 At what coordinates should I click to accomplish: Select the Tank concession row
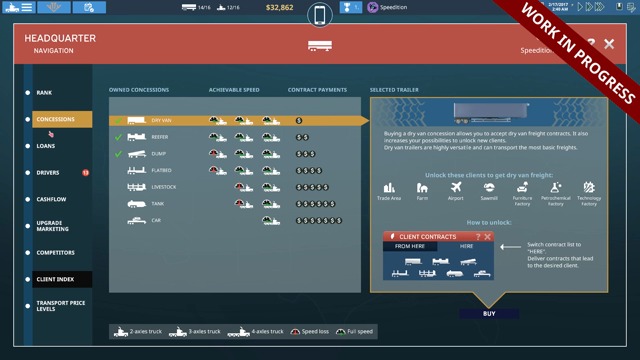235,204
